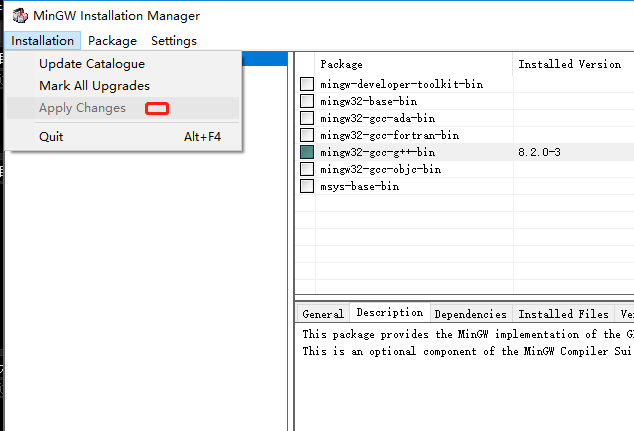This screenshot has height=431, width=634.
Task: Open the Installation menu
Action: (x=42, y=41)
